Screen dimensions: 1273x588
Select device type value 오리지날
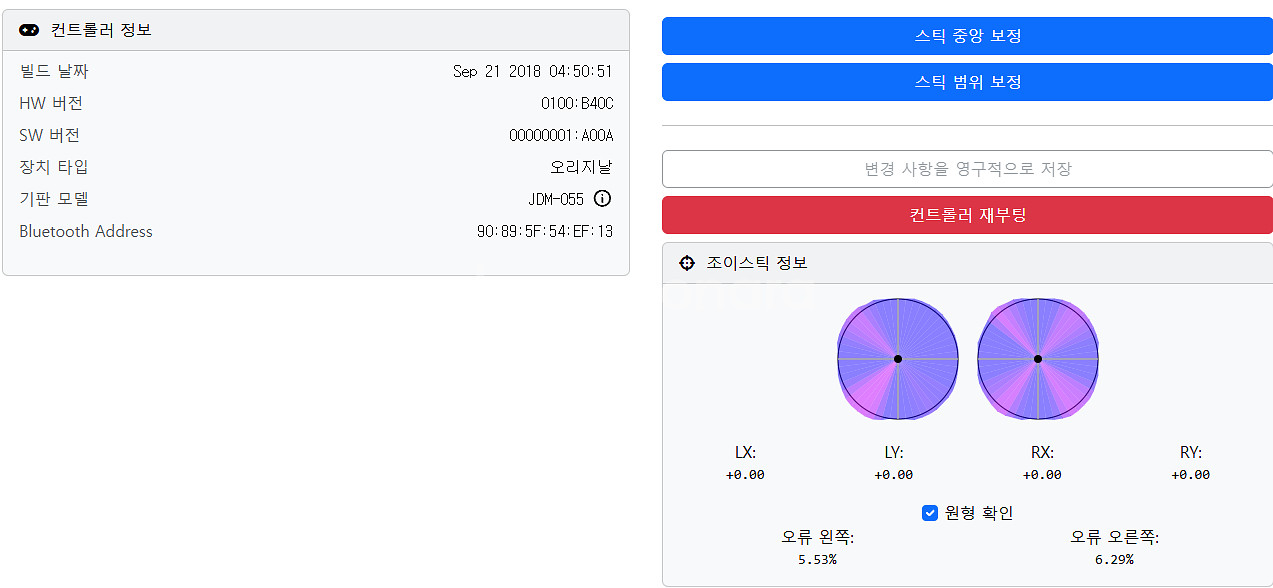[581, 167]
